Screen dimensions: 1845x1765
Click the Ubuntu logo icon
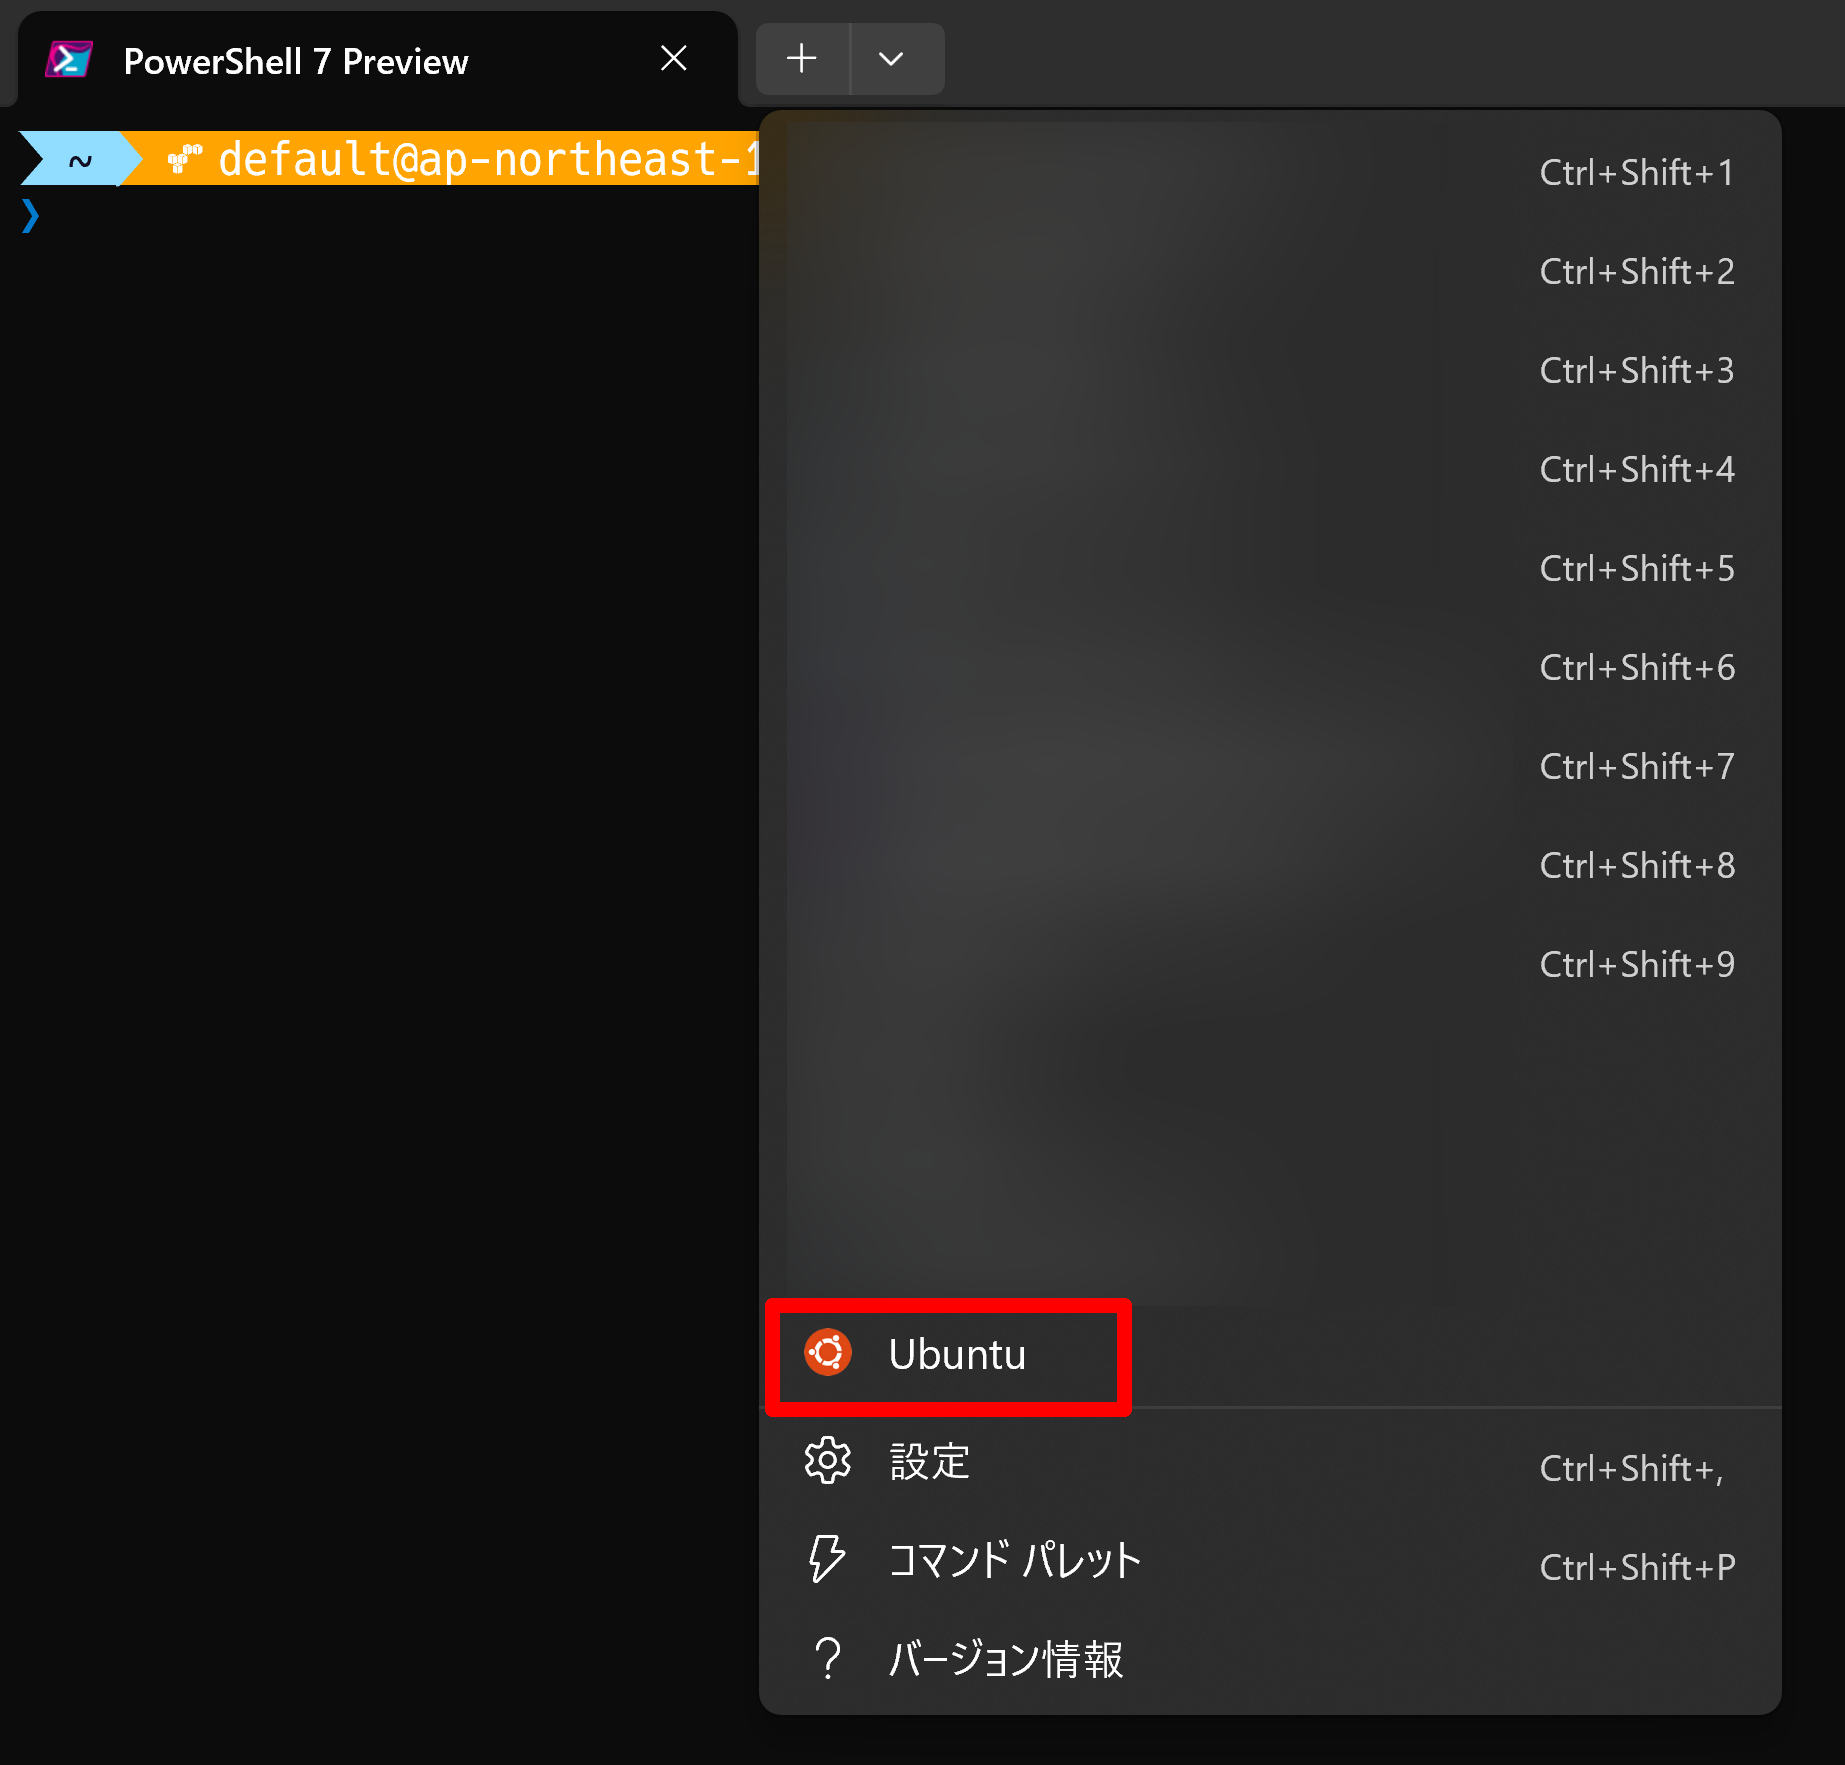828,1353
